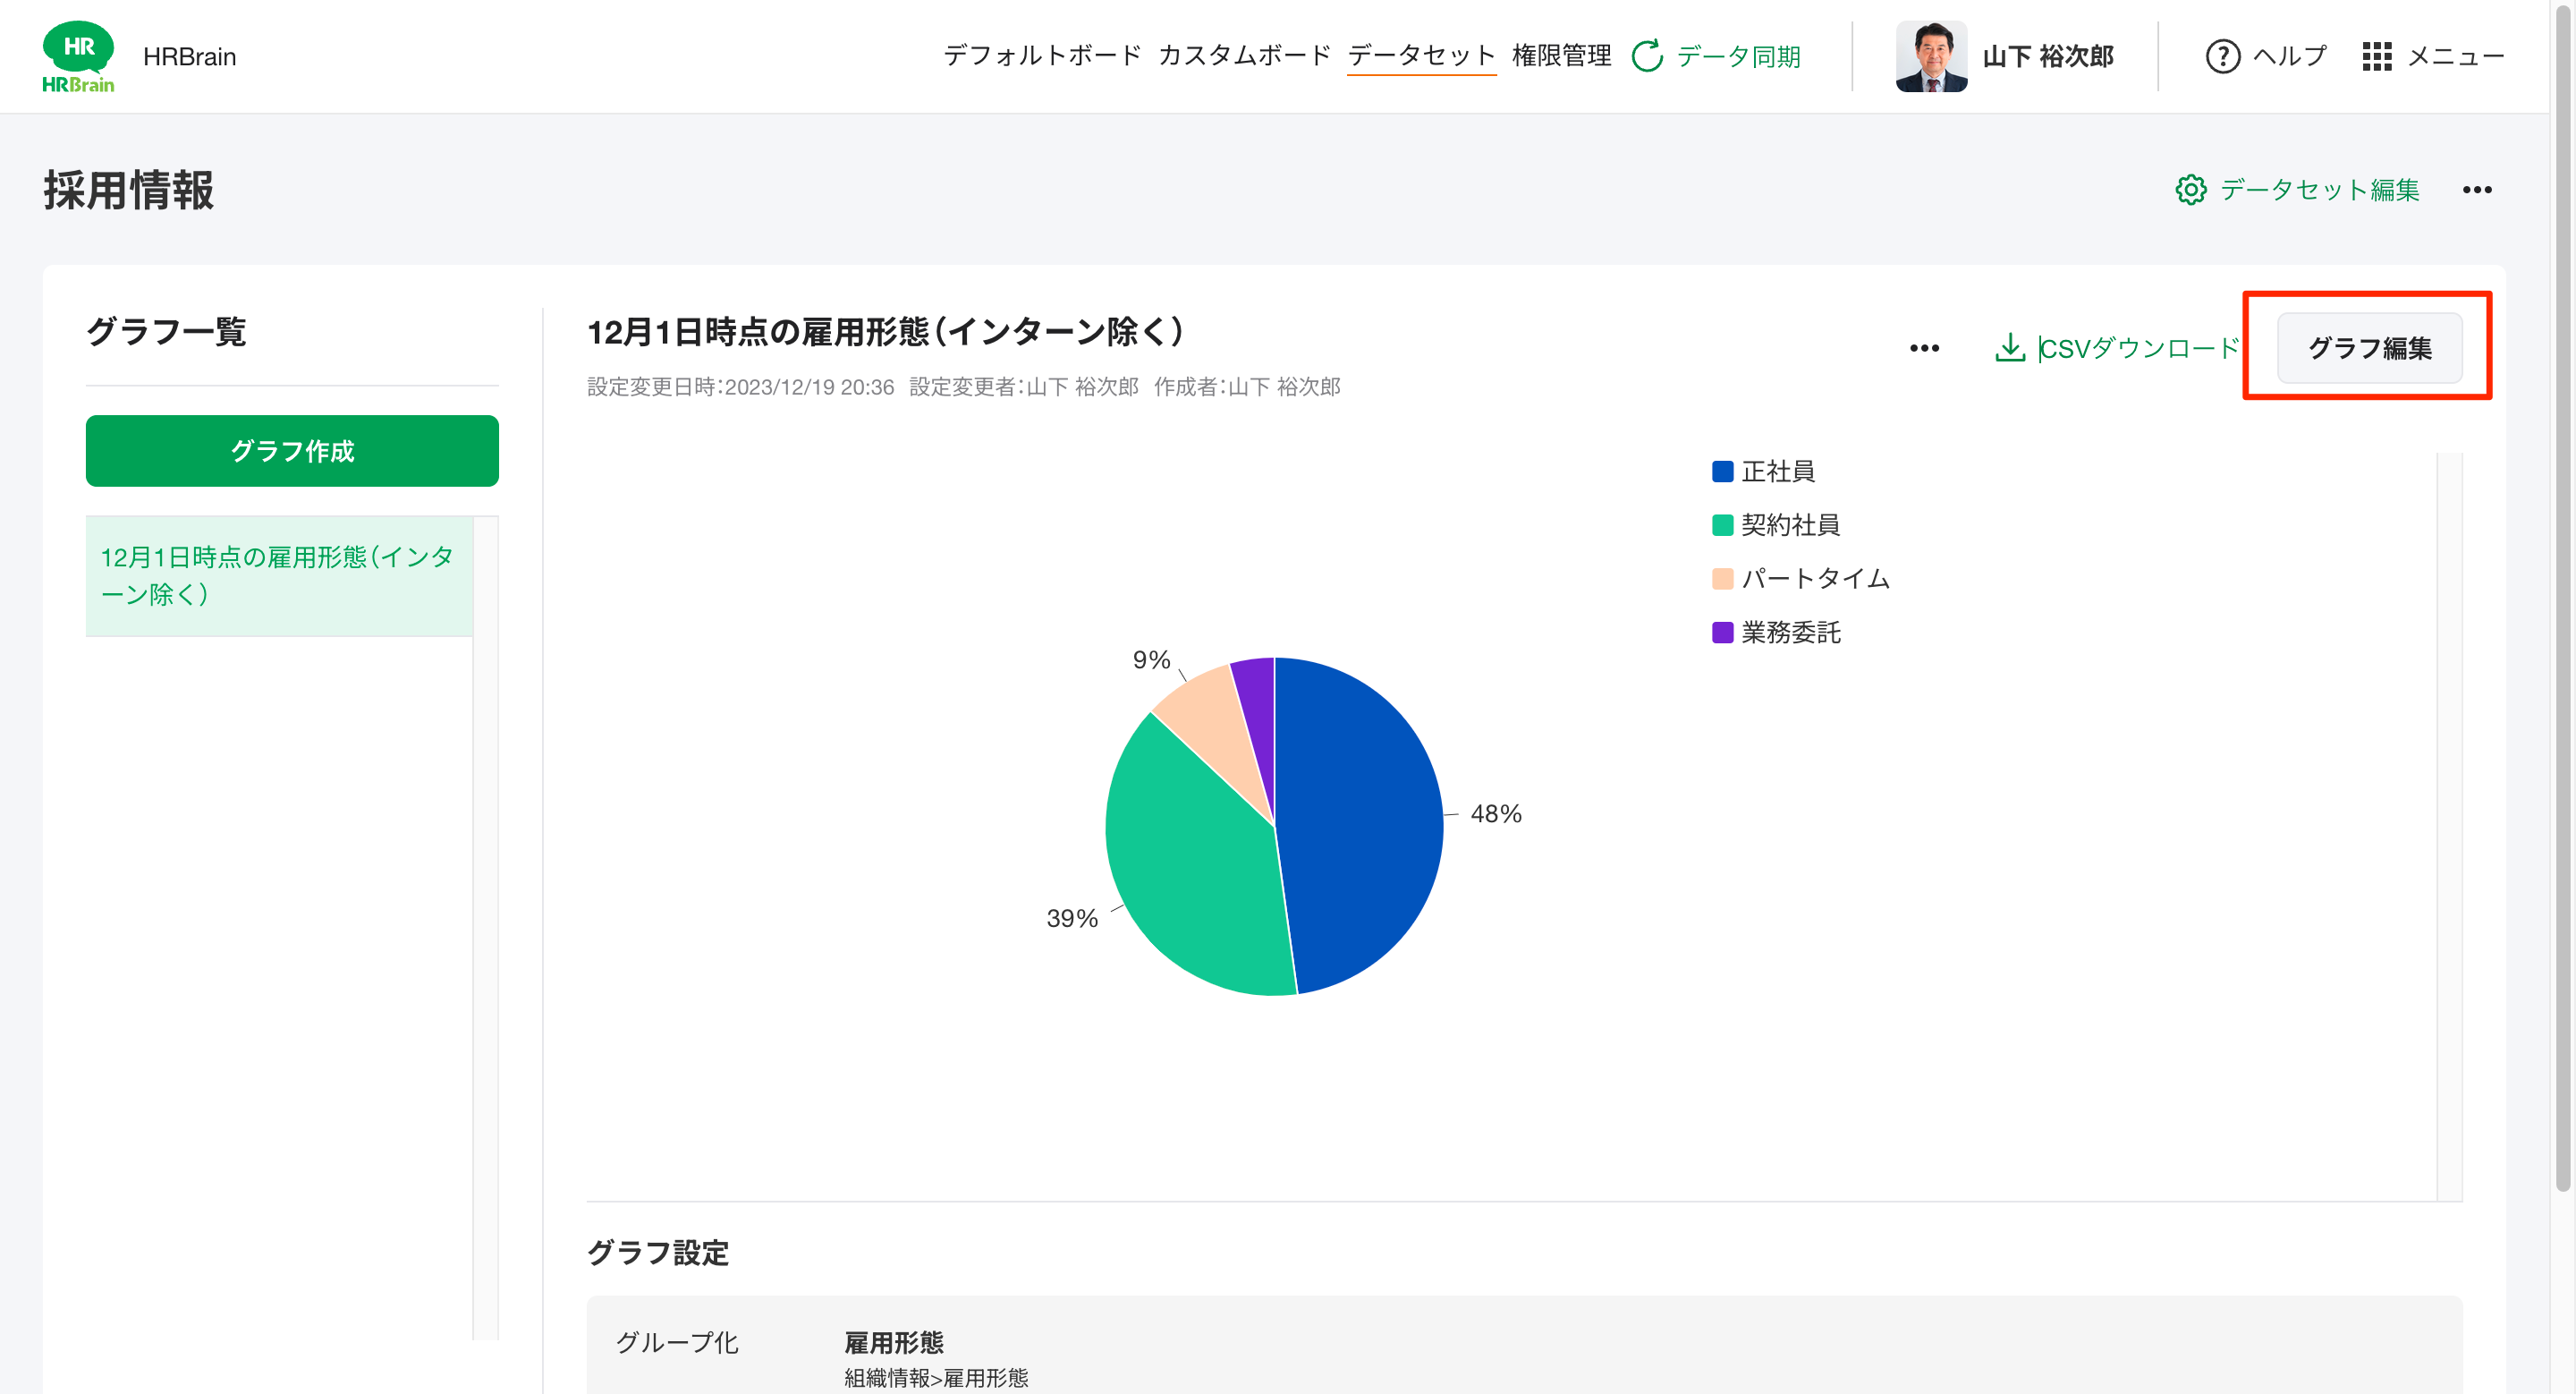Open the メニュー grid icon

coord(2382,57)
